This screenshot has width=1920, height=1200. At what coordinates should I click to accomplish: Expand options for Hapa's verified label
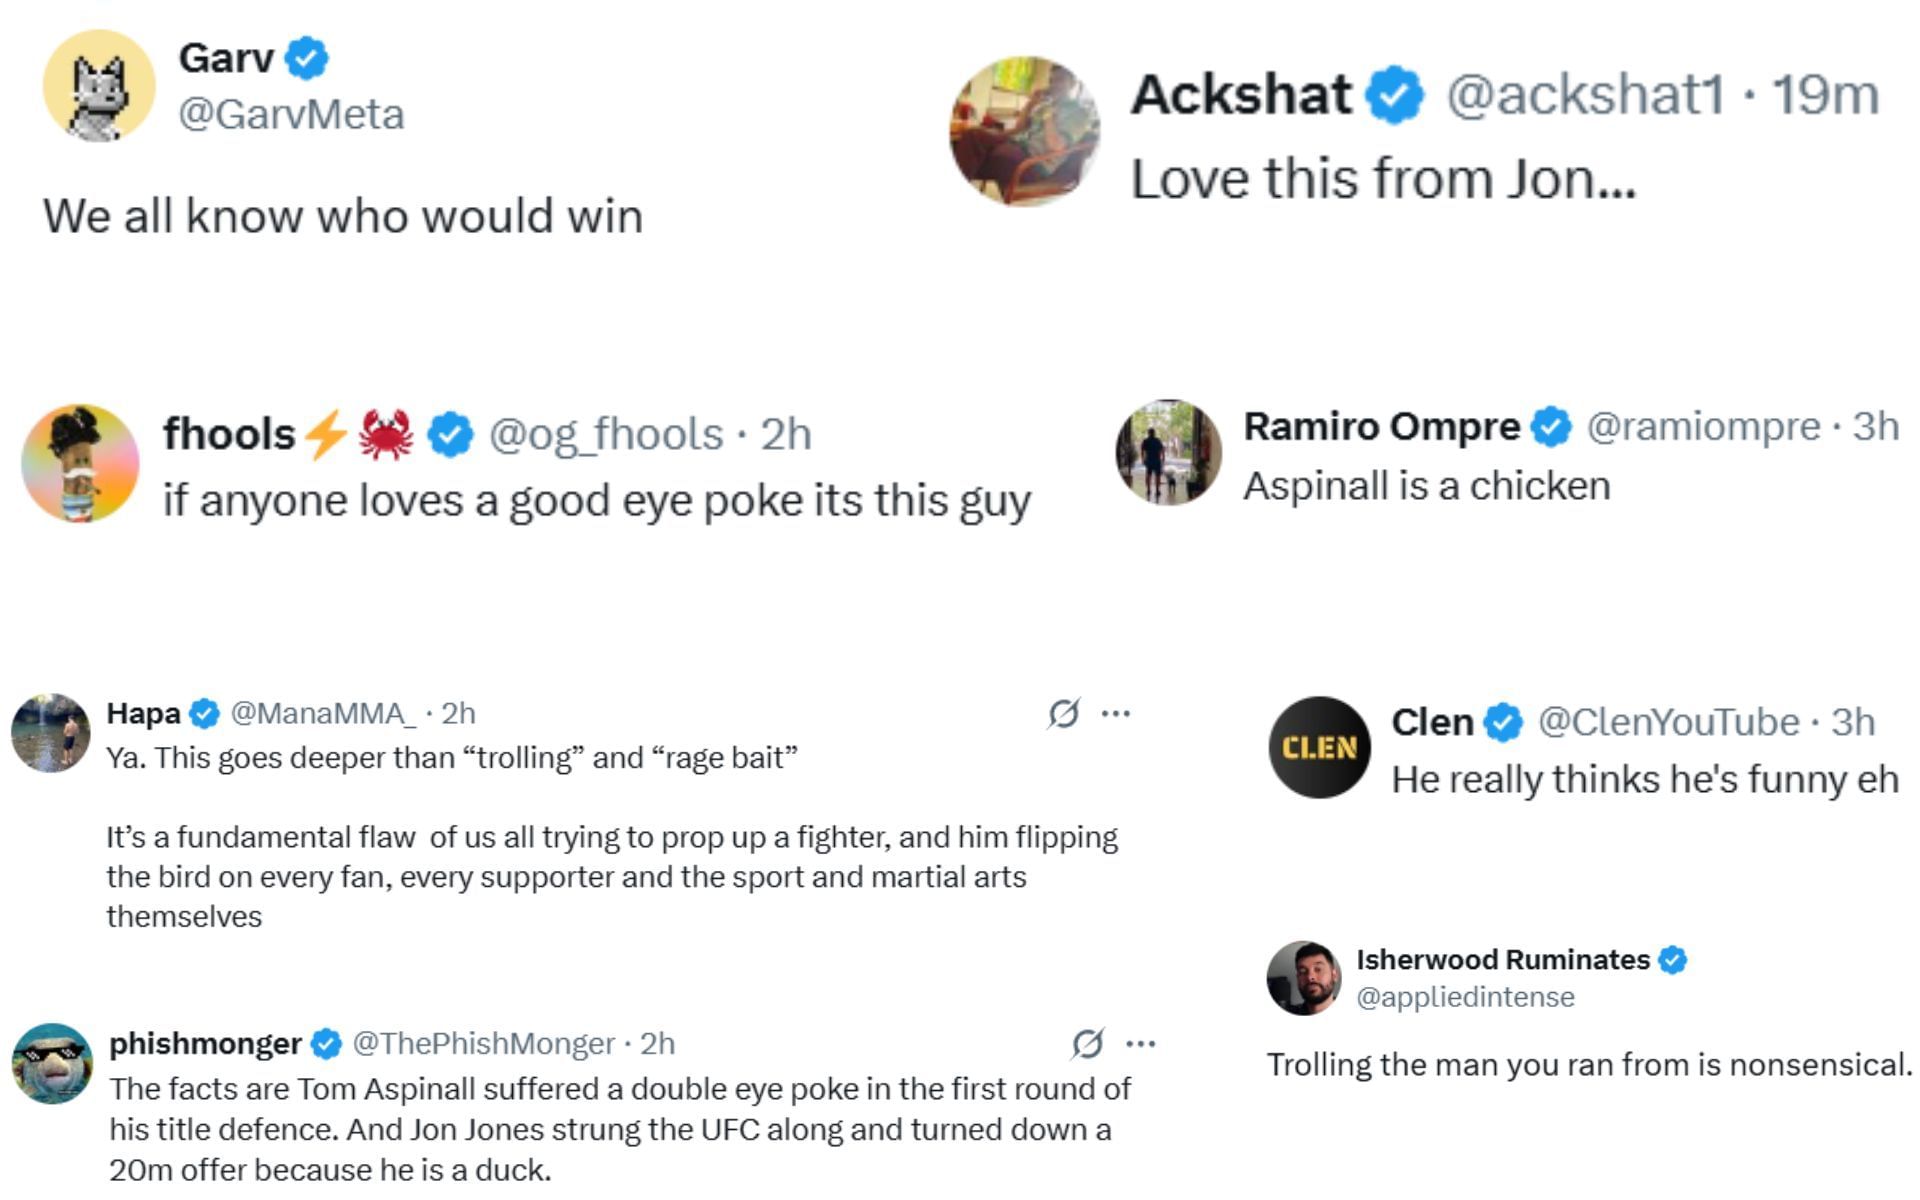[x=205, y=714]
